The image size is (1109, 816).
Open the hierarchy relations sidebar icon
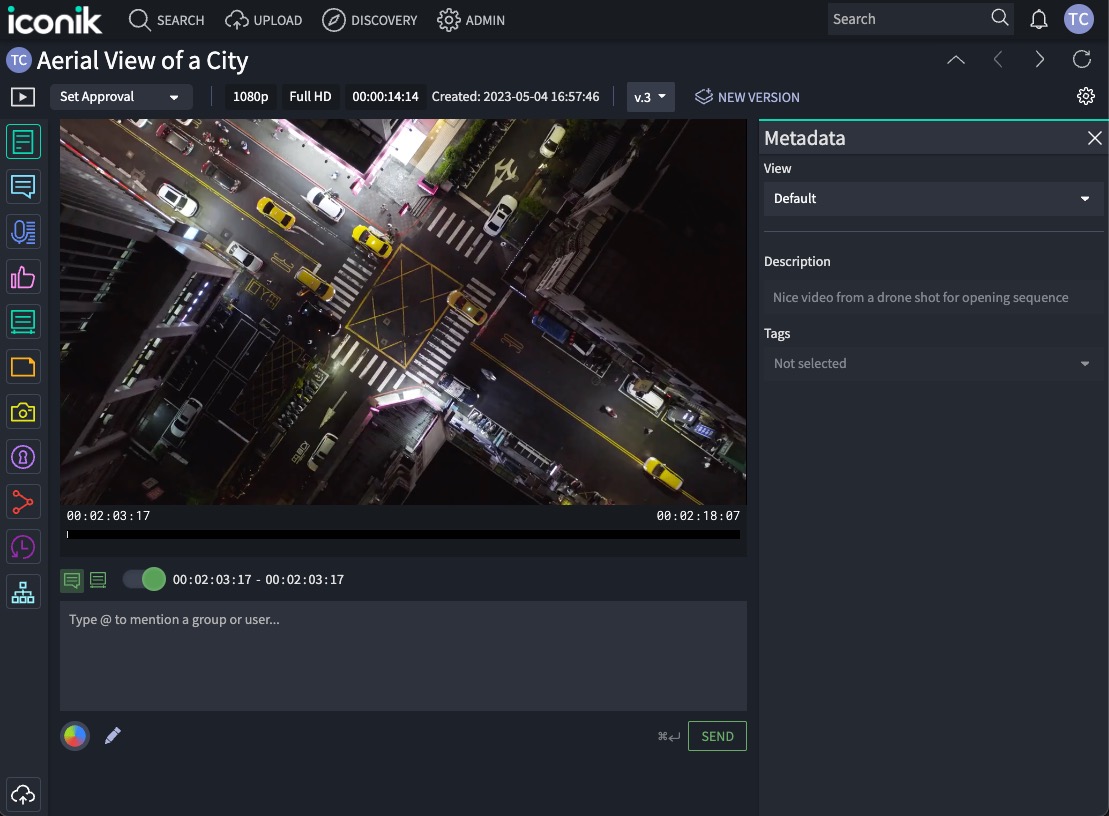click(x=23, y=592)
